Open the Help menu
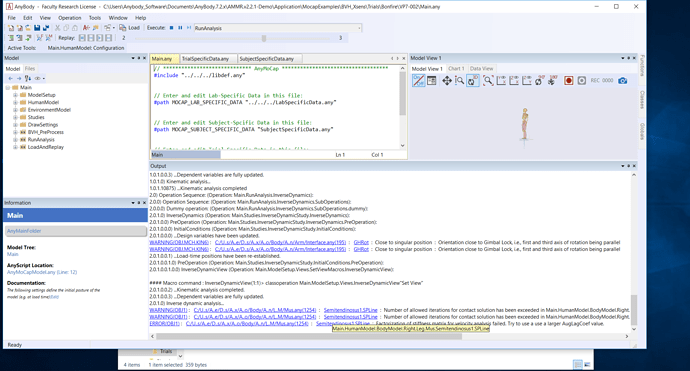The height and width of the screenshot is (371, 690). [x=140, y=18]
